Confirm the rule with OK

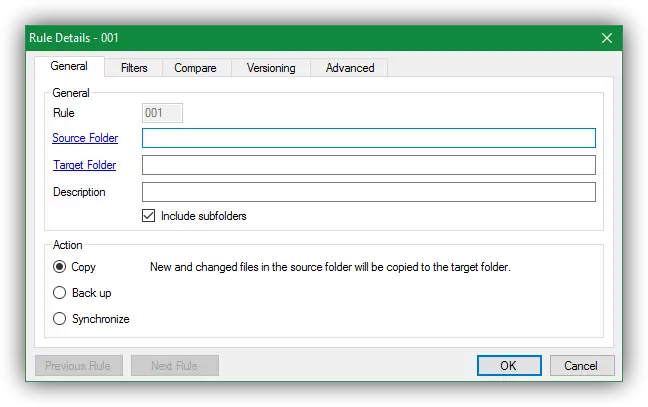click(x=509, y=366)
